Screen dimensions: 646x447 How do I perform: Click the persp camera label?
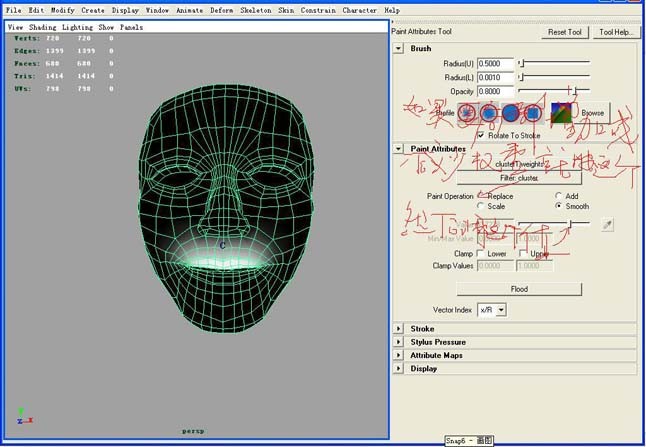point(193,431)
